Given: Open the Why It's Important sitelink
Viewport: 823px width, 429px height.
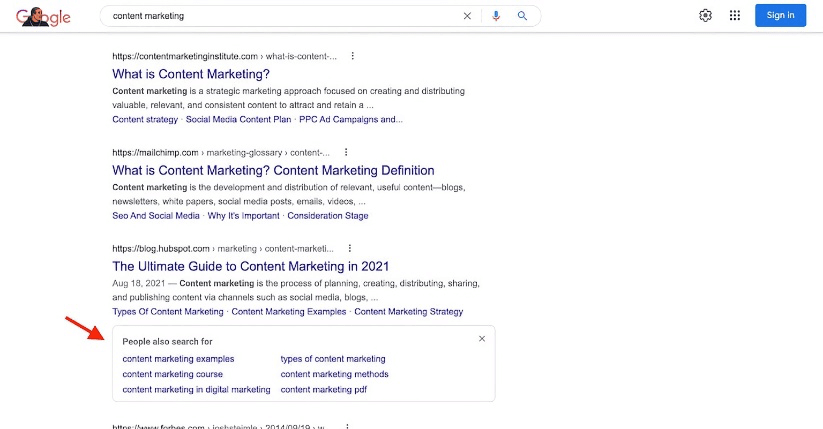Looking at the screenshot, I should [x=244, y=215].
